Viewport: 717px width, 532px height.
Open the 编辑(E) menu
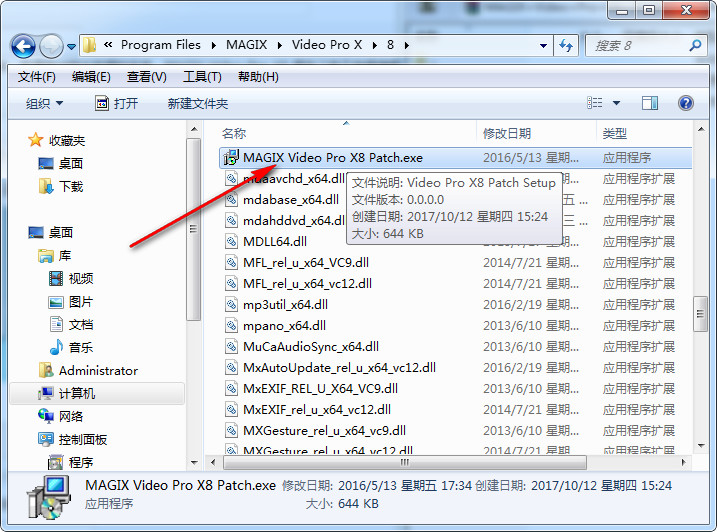point(91,77)
